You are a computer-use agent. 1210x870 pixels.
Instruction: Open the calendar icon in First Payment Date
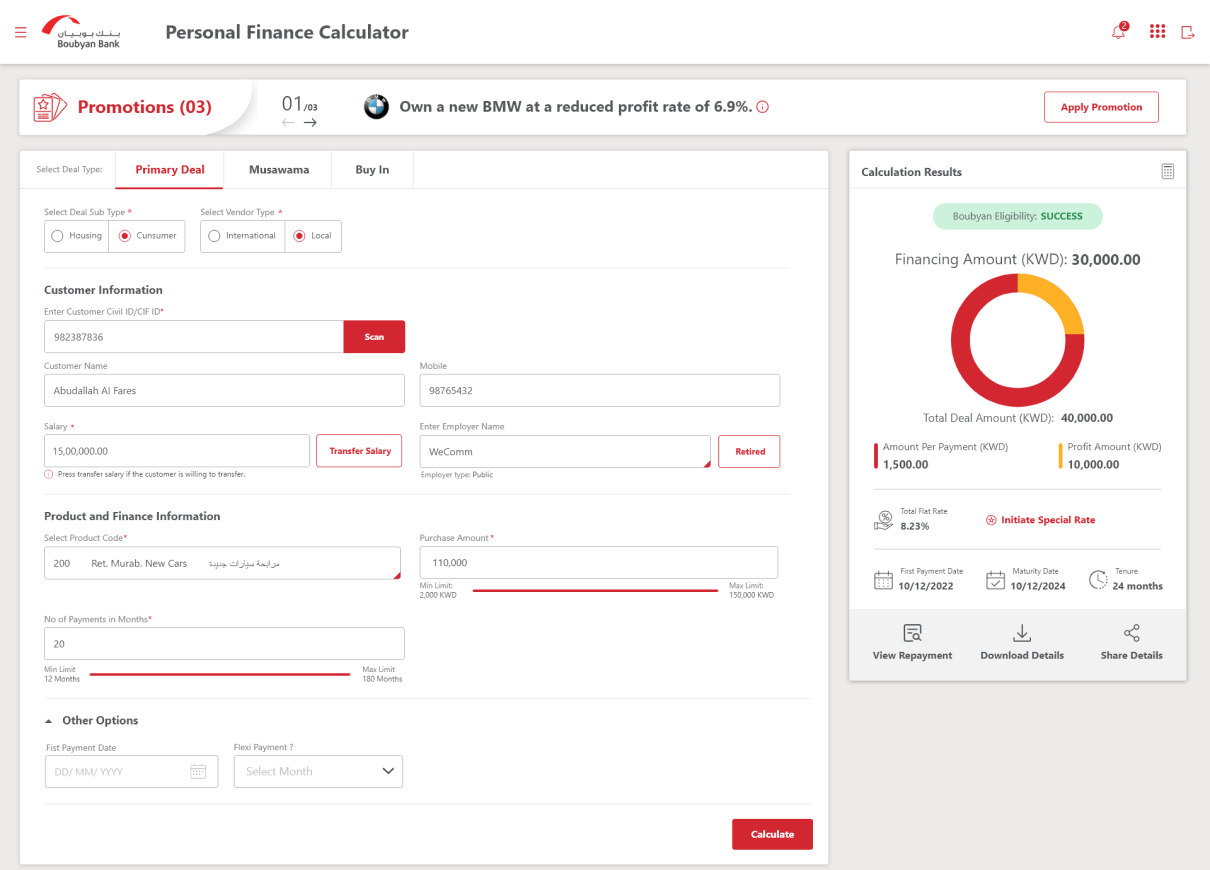tap(198, 771)
